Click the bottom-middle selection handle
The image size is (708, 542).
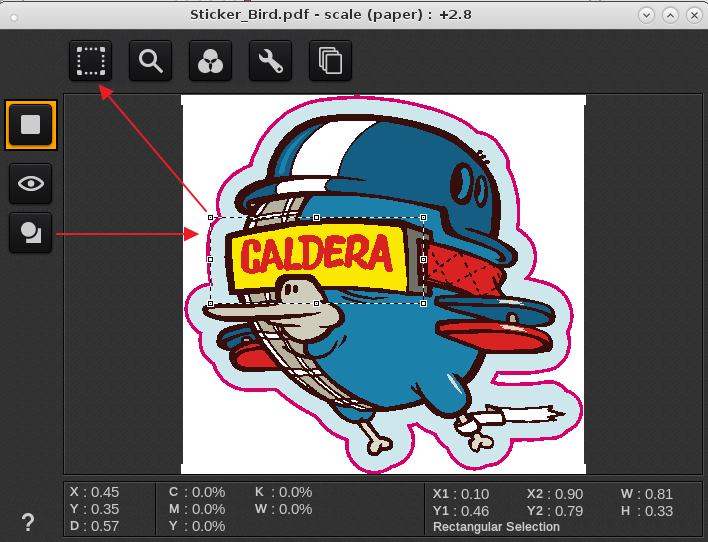(317, 304)
